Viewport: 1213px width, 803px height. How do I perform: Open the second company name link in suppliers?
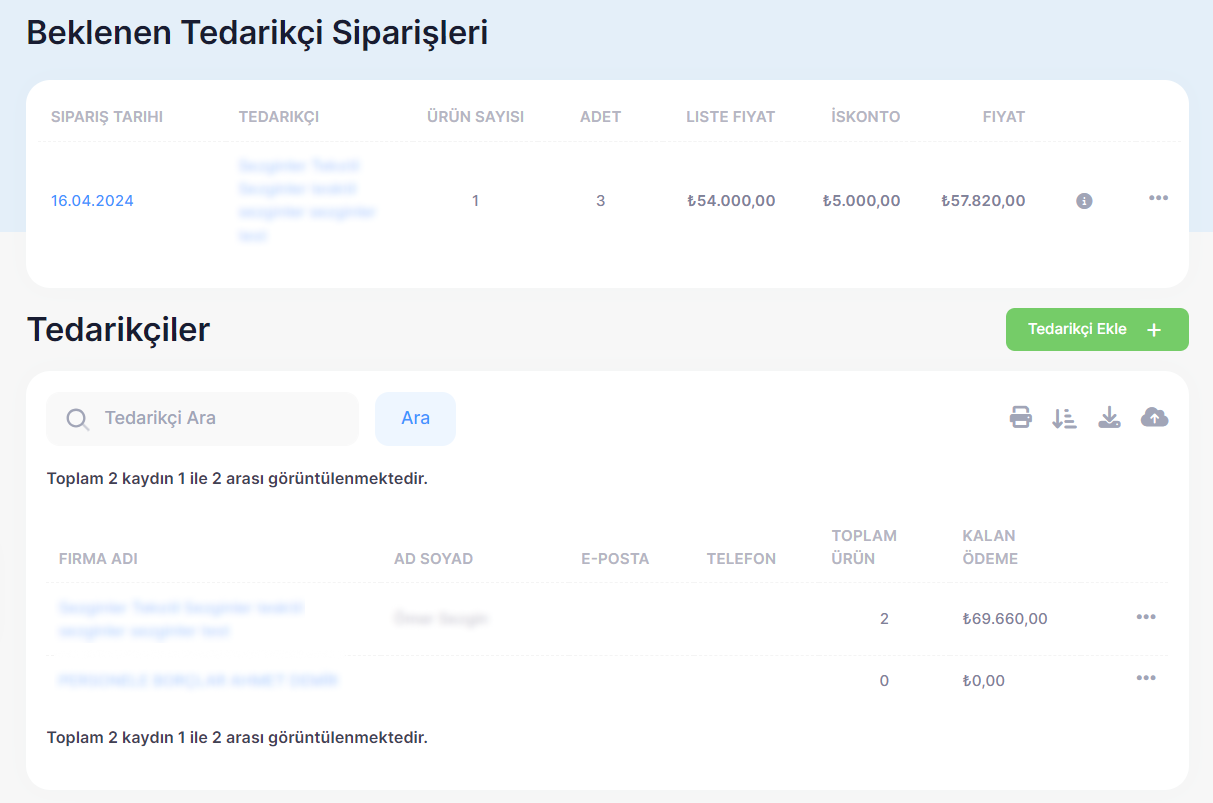[198, 681]
